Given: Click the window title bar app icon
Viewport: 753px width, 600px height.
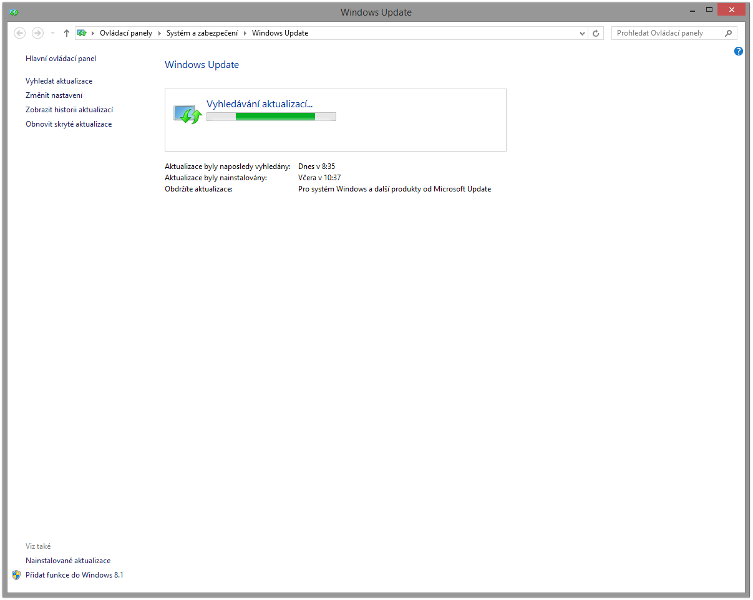Looking at the screenshot, I should [13, 12].
